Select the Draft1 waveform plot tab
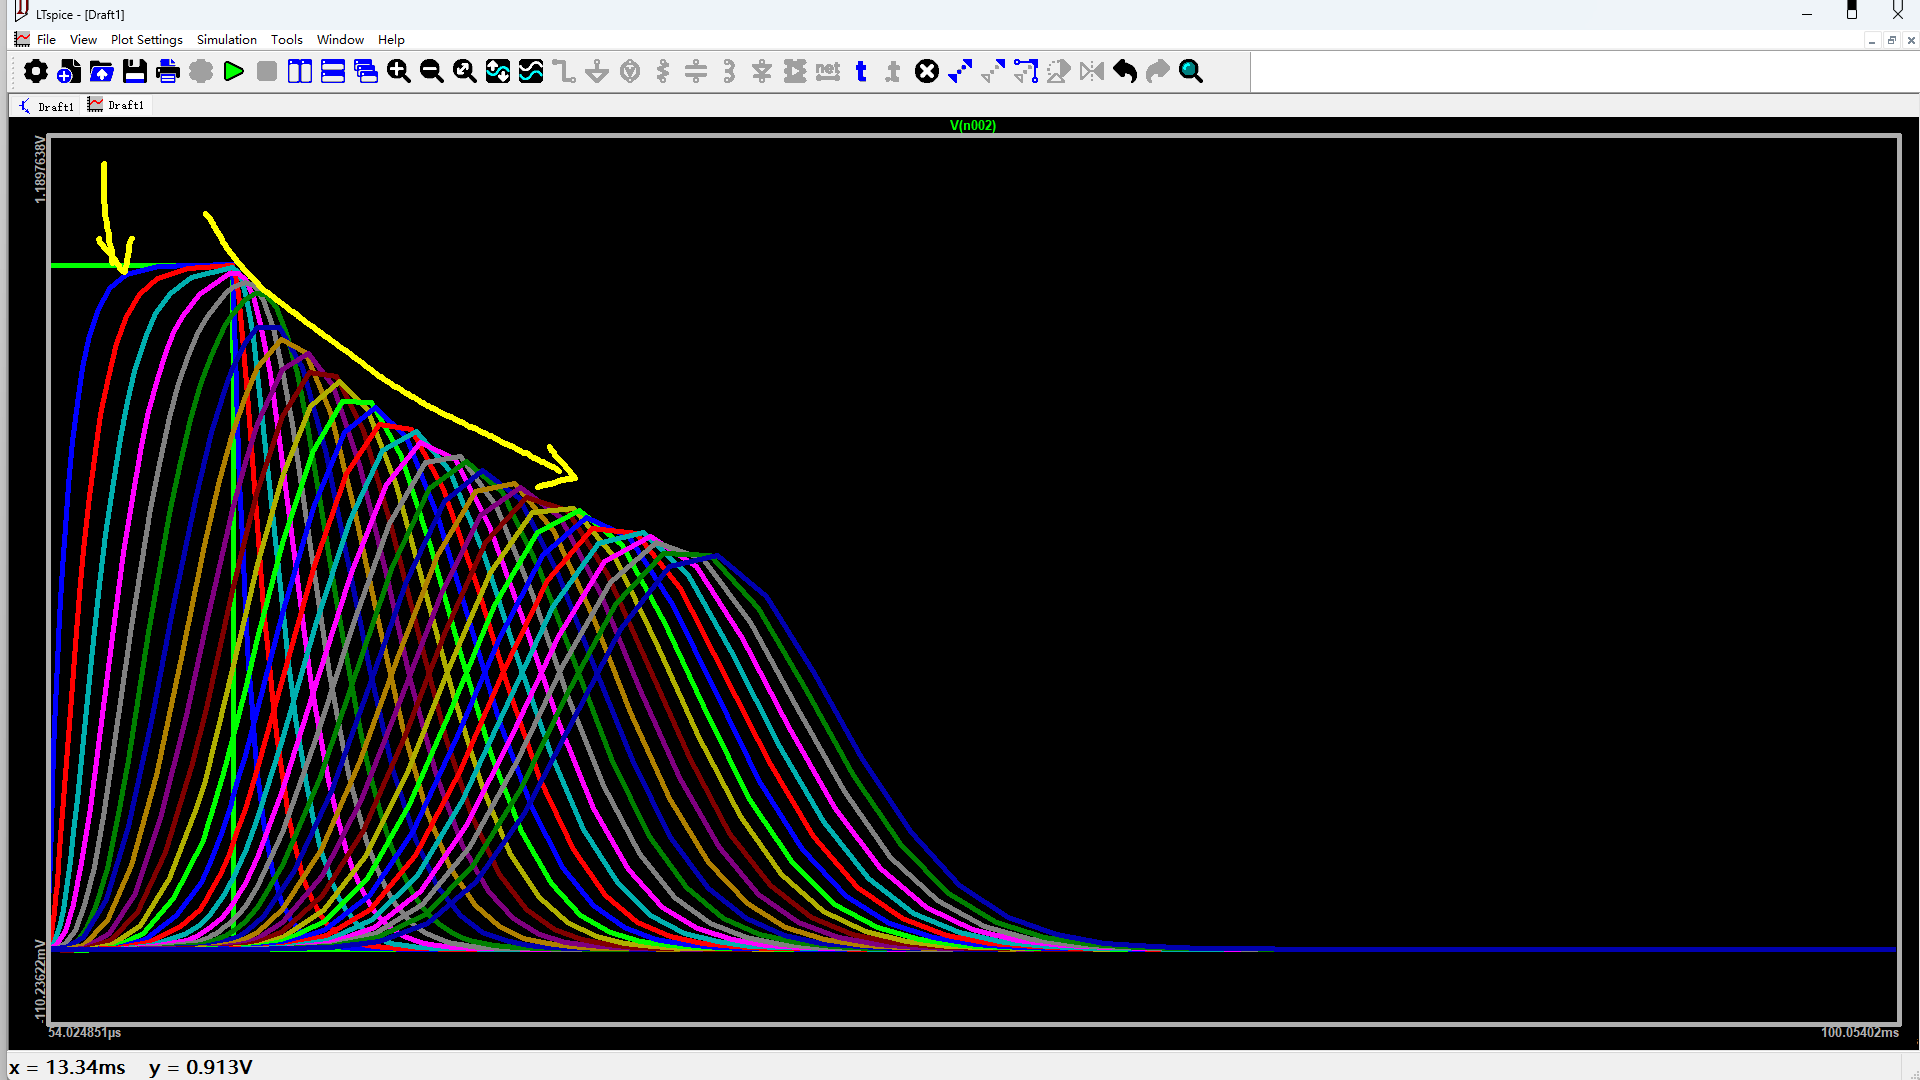The image size is (1920, 1080). (x=116, y=105)
